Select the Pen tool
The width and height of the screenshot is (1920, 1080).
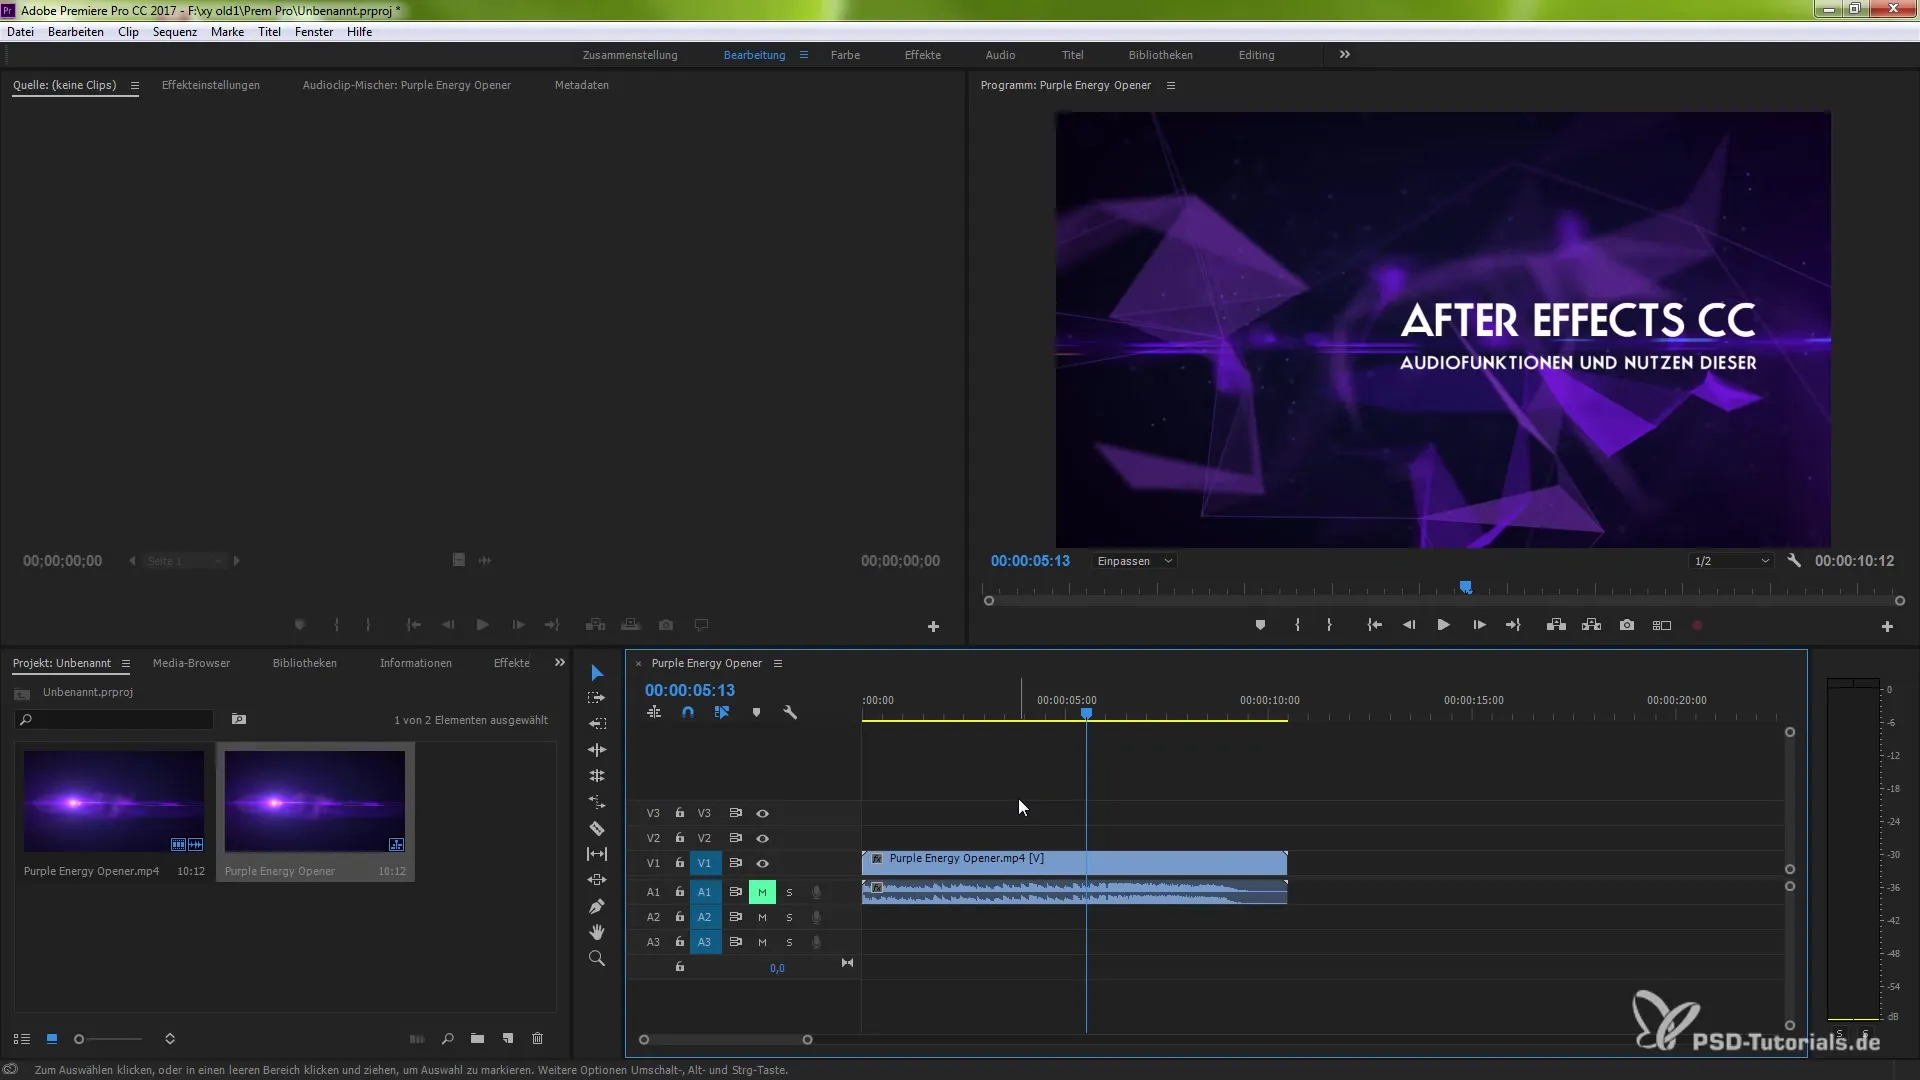point(597,906)
